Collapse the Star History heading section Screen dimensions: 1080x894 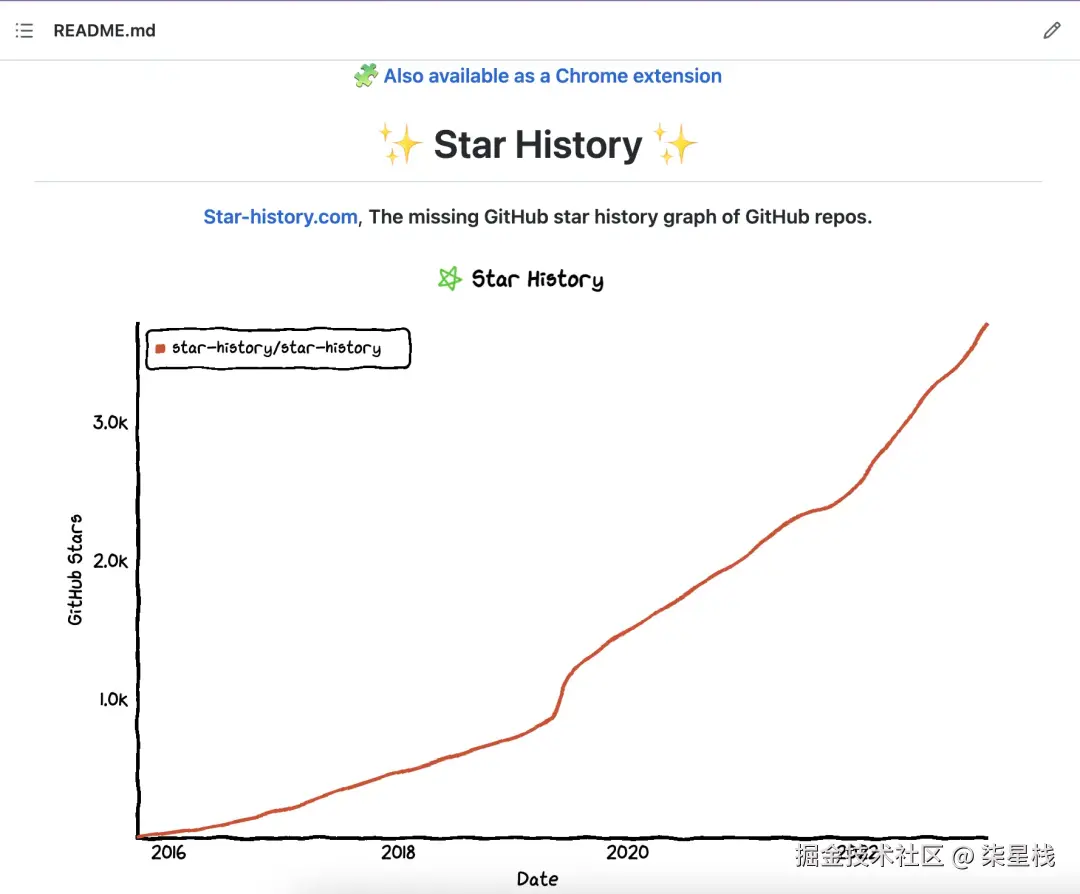point(538,144)
